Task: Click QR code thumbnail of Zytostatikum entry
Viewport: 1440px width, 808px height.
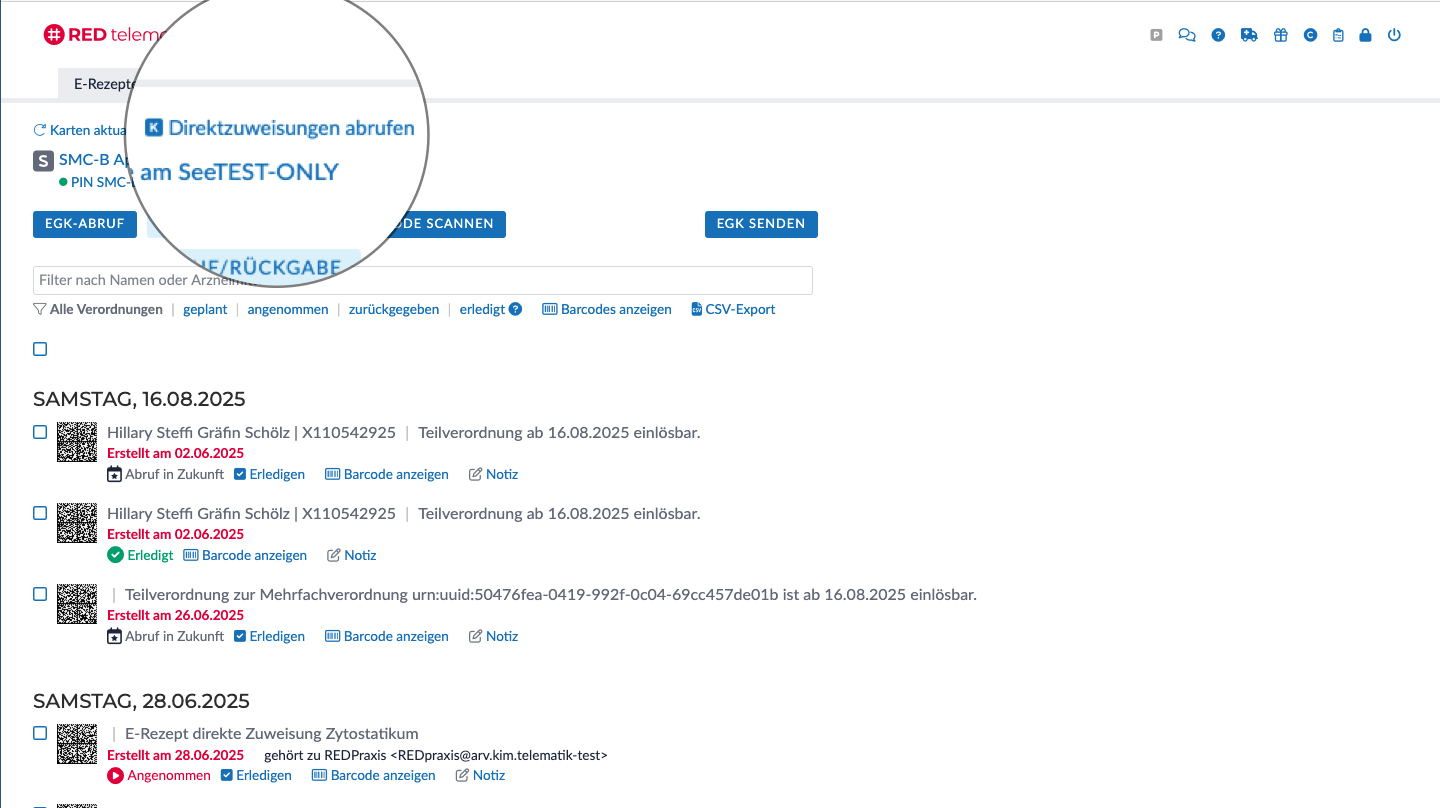Action: coord(77,744)
